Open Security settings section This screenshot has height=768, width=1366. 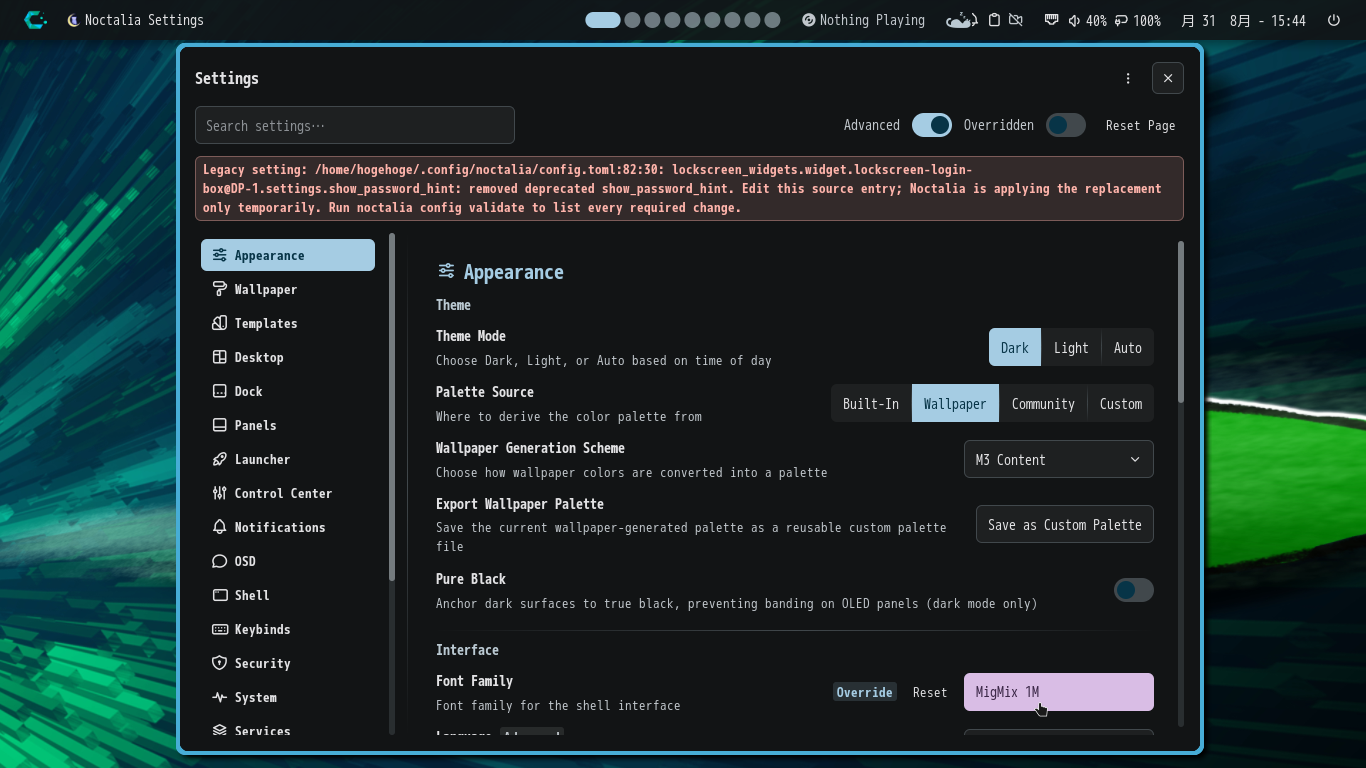pos(288,663)
